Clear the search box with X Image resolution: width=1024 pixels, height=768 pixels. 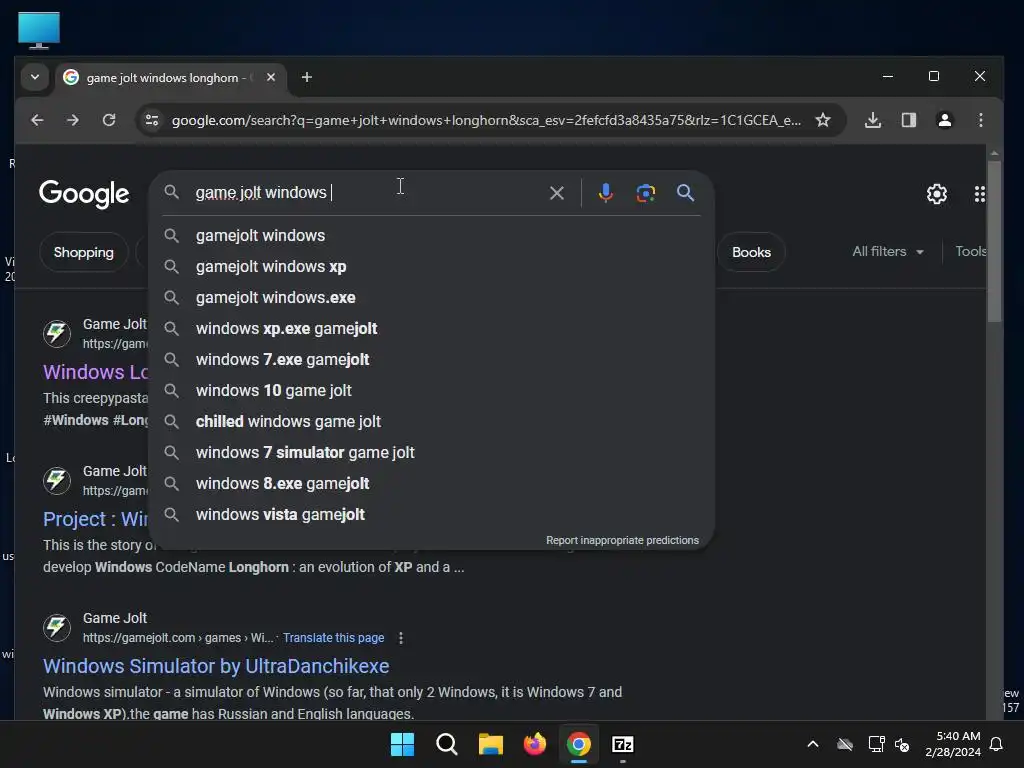point(556,193)
